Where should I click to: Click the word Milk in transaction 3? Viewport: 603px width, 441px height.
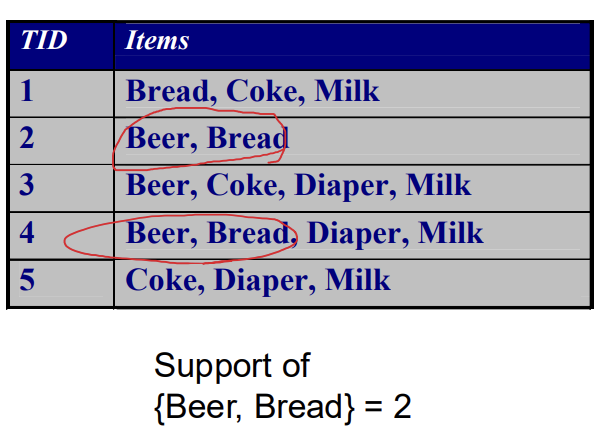click(438, 185)
